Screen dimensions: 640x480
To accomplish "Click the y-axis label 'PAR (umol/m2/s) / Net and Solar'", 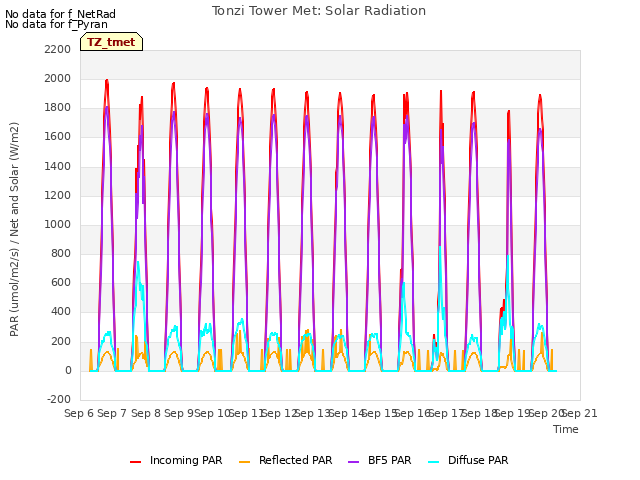I will pos(14,229).
